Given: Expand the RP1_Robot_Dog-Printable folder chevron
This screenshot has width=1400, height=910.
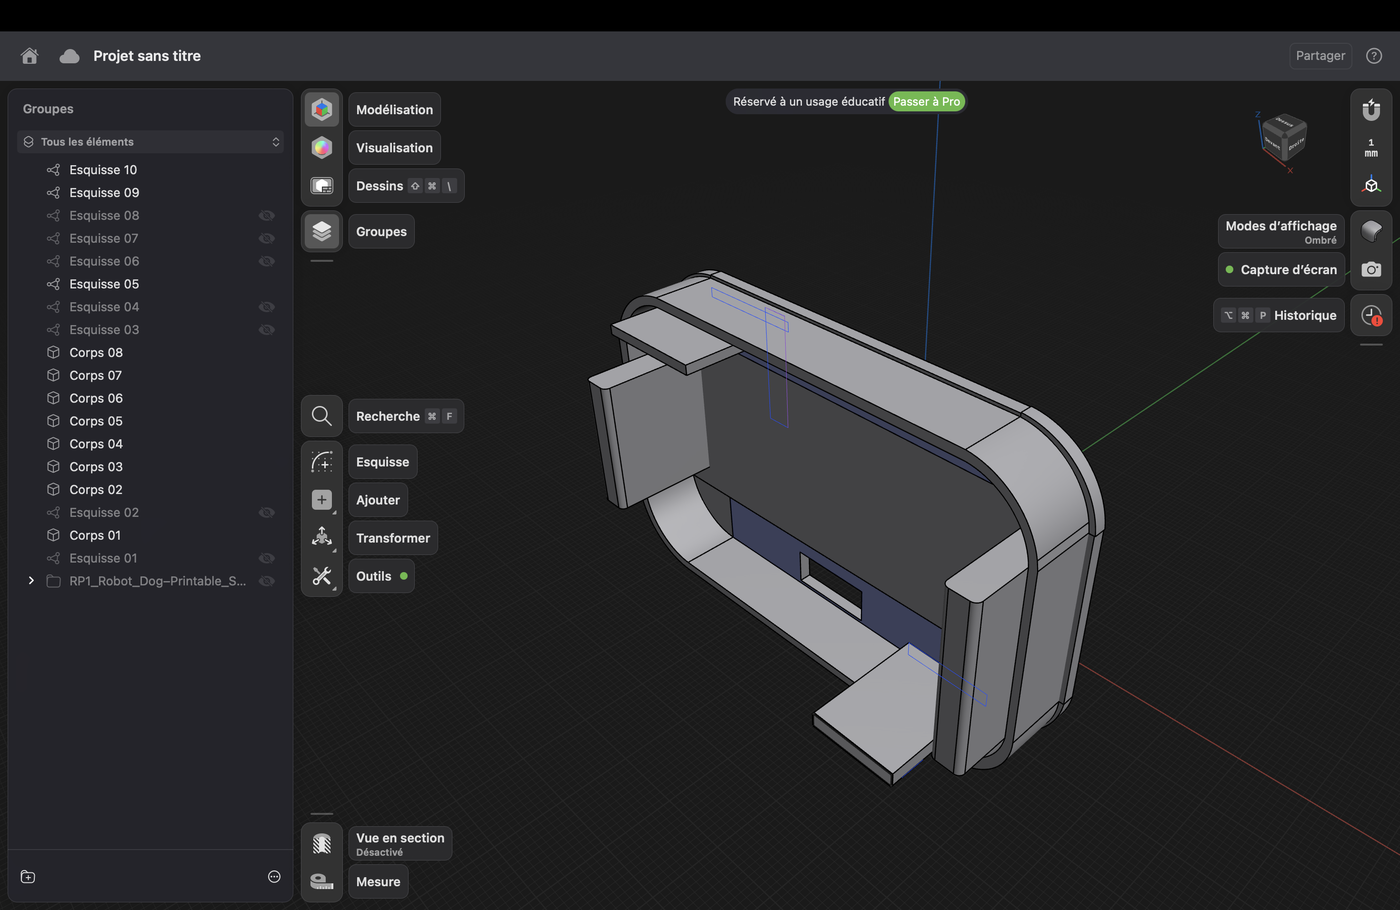Looking at the screenshot, I should point(31,581).
